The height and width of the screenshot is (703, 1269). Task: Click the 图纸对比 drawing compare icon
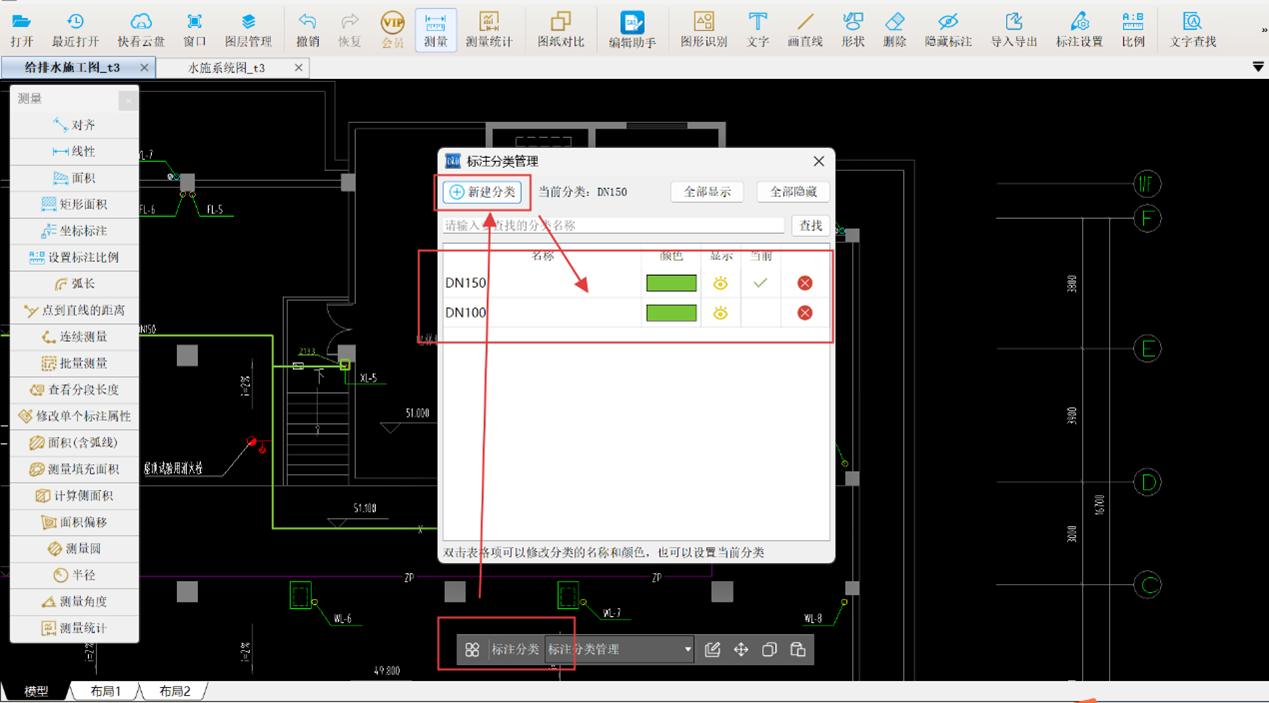pyautogui.click(x=560, y=29)
